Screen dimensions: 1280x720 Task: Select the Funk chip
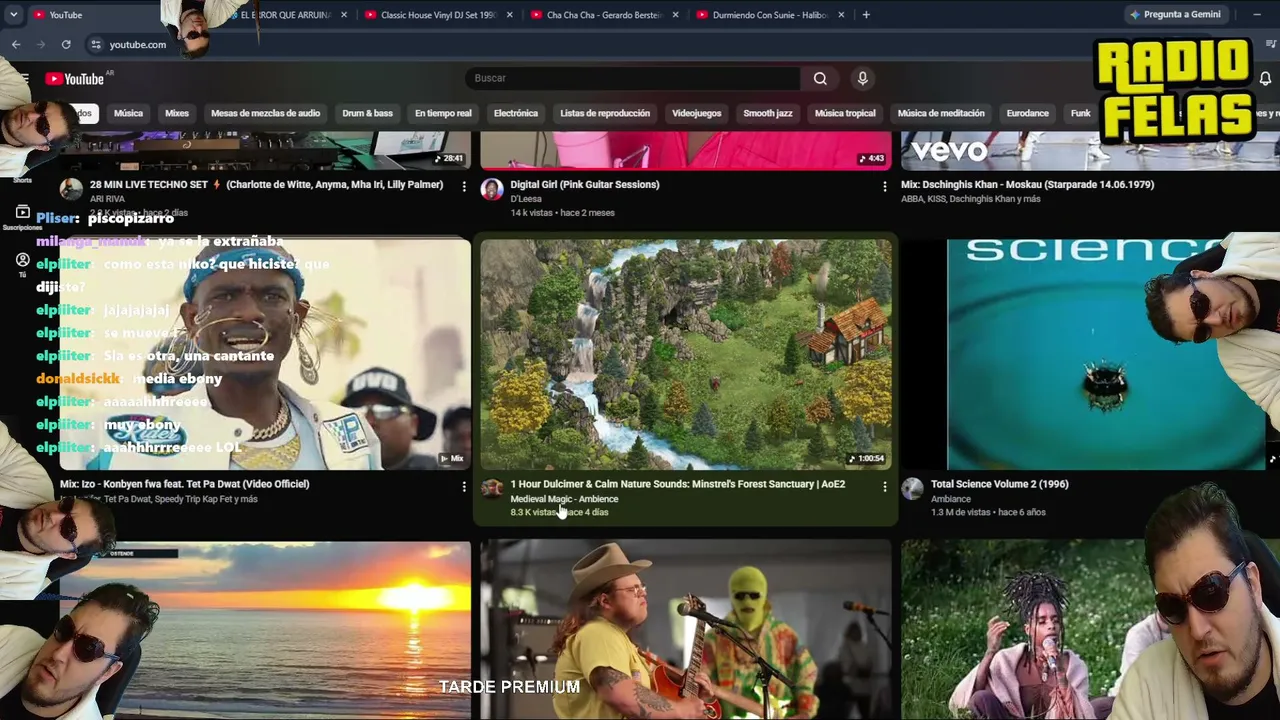point(1080,113)
